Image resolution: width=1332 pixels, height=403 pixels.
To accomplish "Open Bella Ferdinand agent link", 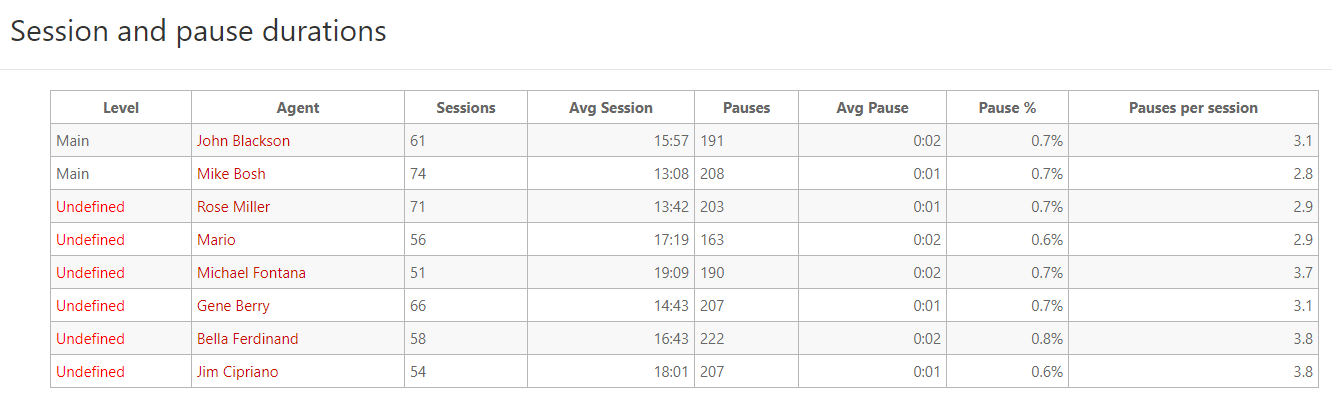I will click(247, 339).
